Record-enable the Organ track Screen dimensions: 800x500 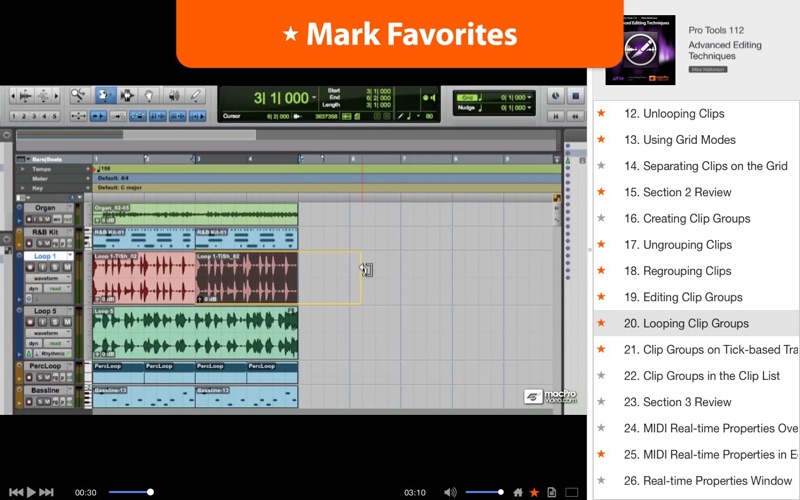29,219
